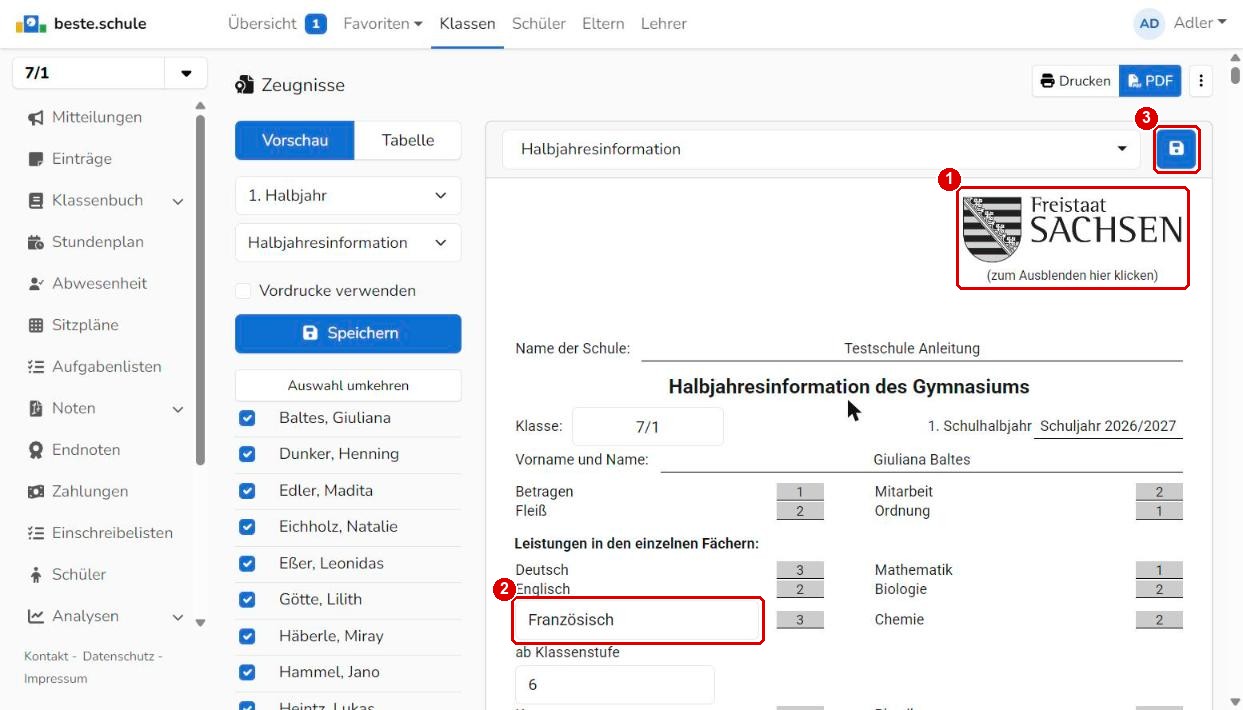Open the Favoriten dropdown menu
This screenshot has height=710, width=1243.
(x=383, y=23)
